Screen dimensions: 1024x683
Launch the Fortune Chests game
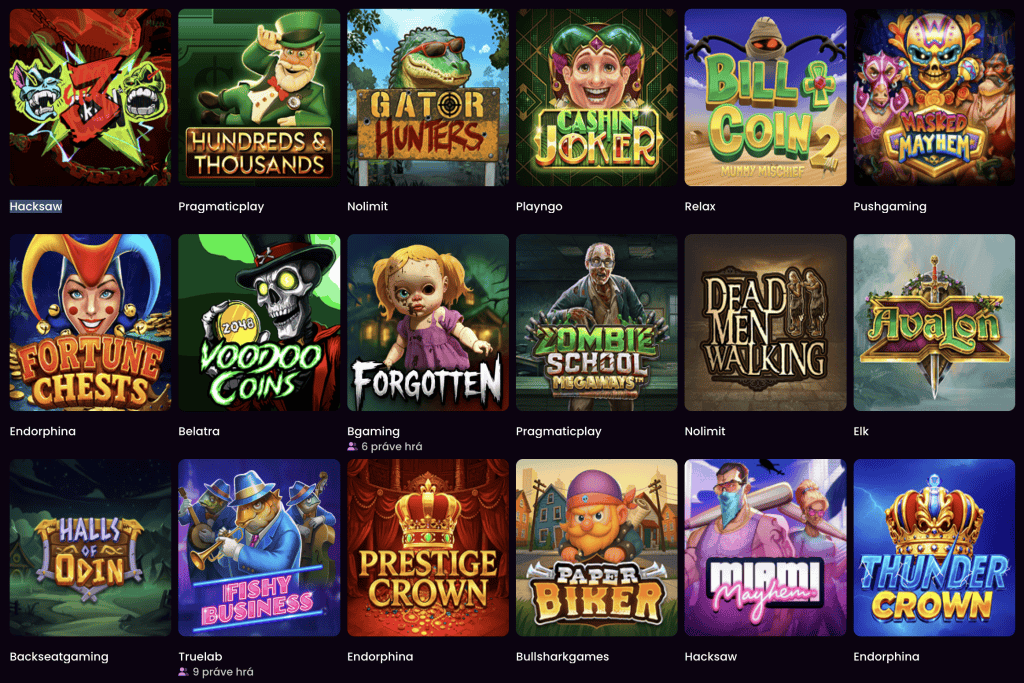click(x=90, y=323)
